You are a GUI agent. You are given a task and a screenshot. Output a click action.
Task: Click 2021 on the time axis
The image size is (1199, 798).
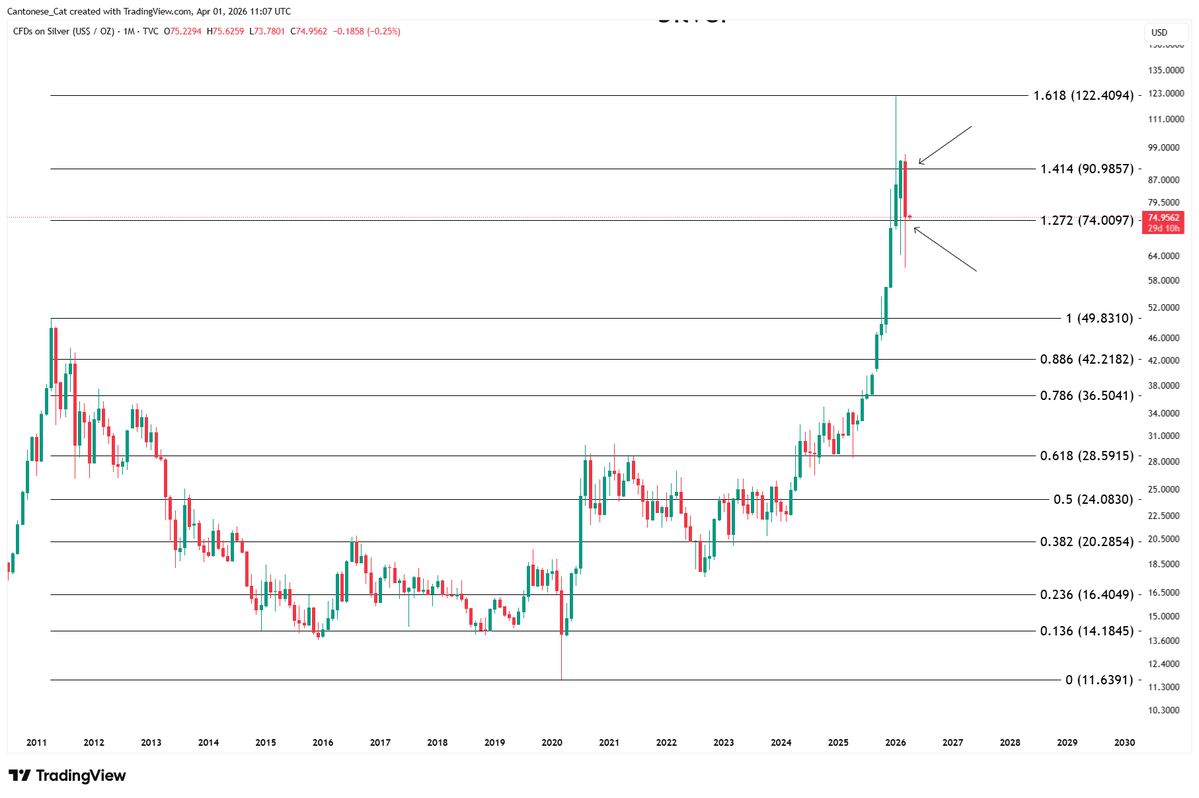tap(609, 742)
